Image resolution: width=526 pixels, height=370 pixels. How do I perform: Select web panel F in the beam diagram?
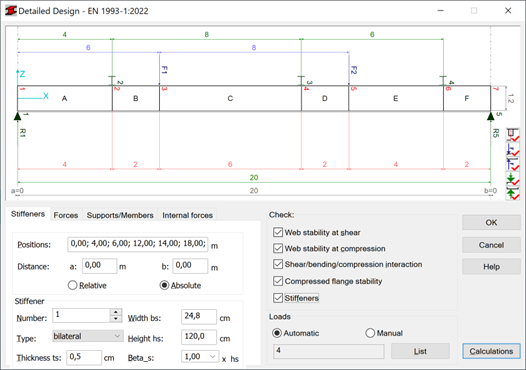[x=467, y=98]
